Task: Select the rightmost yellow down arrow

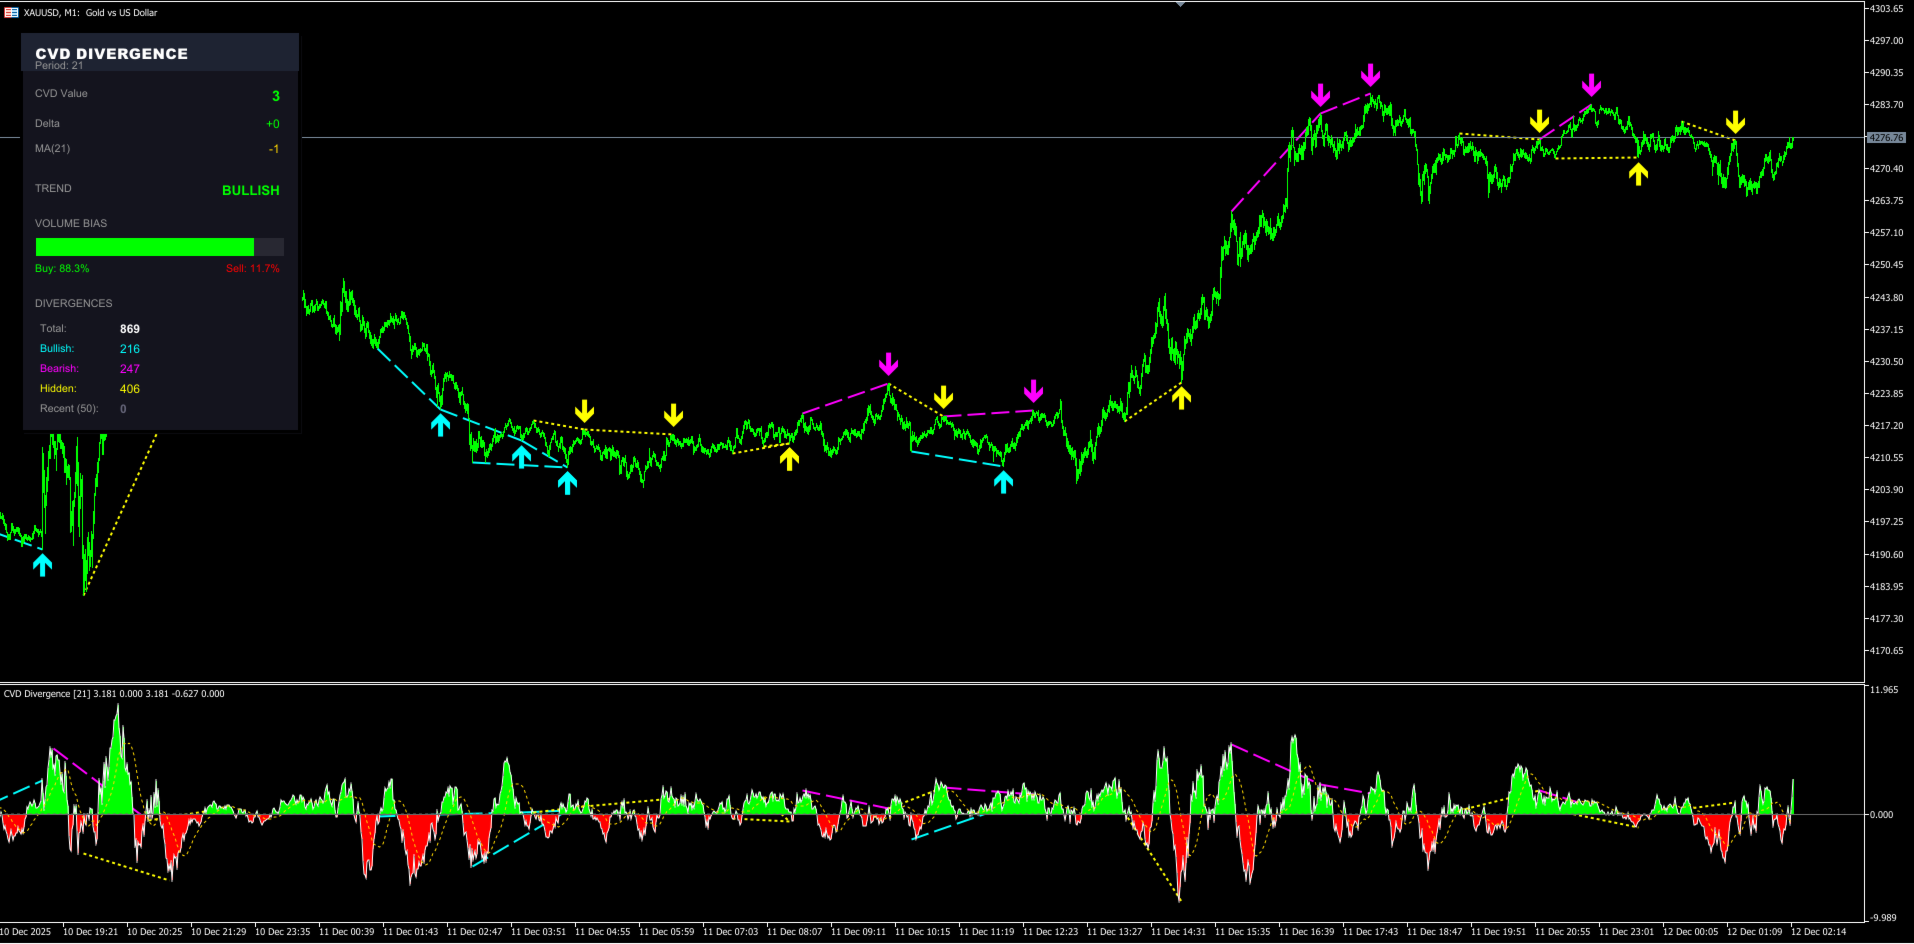Action: pos(1735,122)
